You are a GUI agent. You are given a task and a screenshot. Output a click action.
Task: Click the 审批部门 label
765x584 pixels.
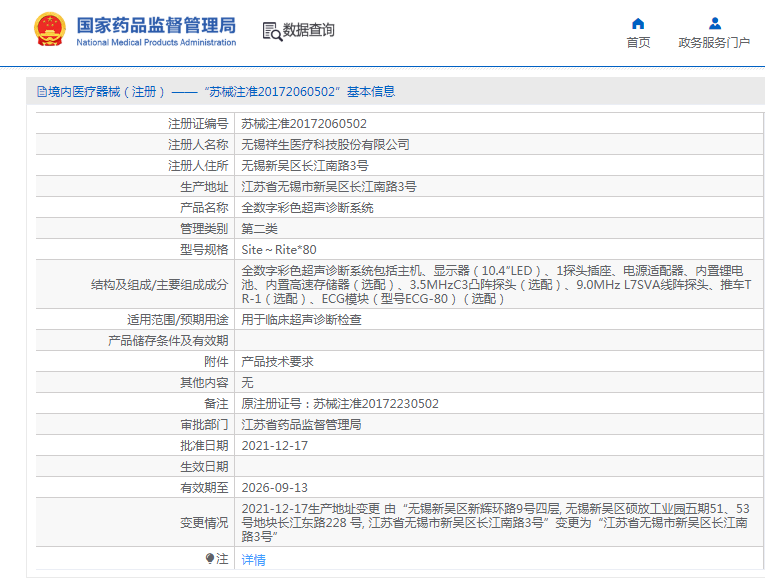tap(204, 424)
